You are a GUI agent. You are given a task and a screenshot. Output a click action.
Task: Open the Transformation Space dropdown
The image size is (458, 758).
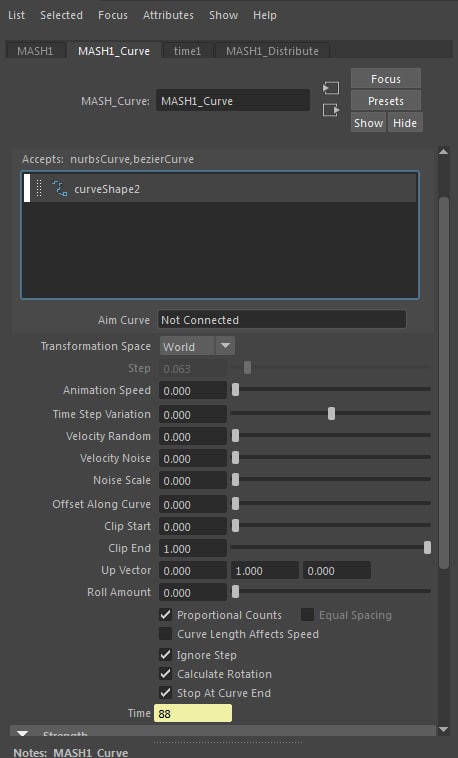click(x=197, y=346)
